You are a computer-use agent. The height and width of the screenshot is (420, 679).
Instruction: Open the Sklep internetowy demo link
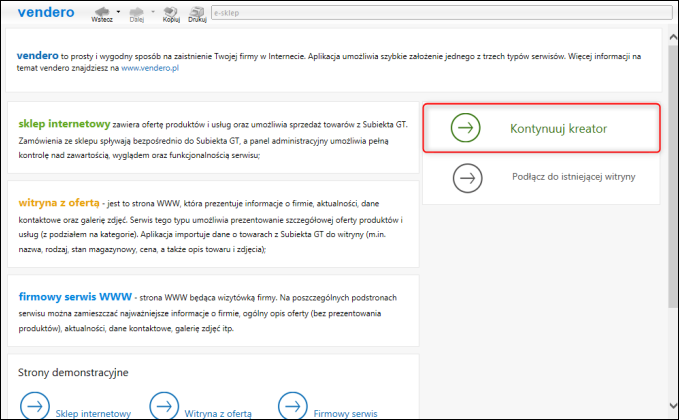(93, 414)
